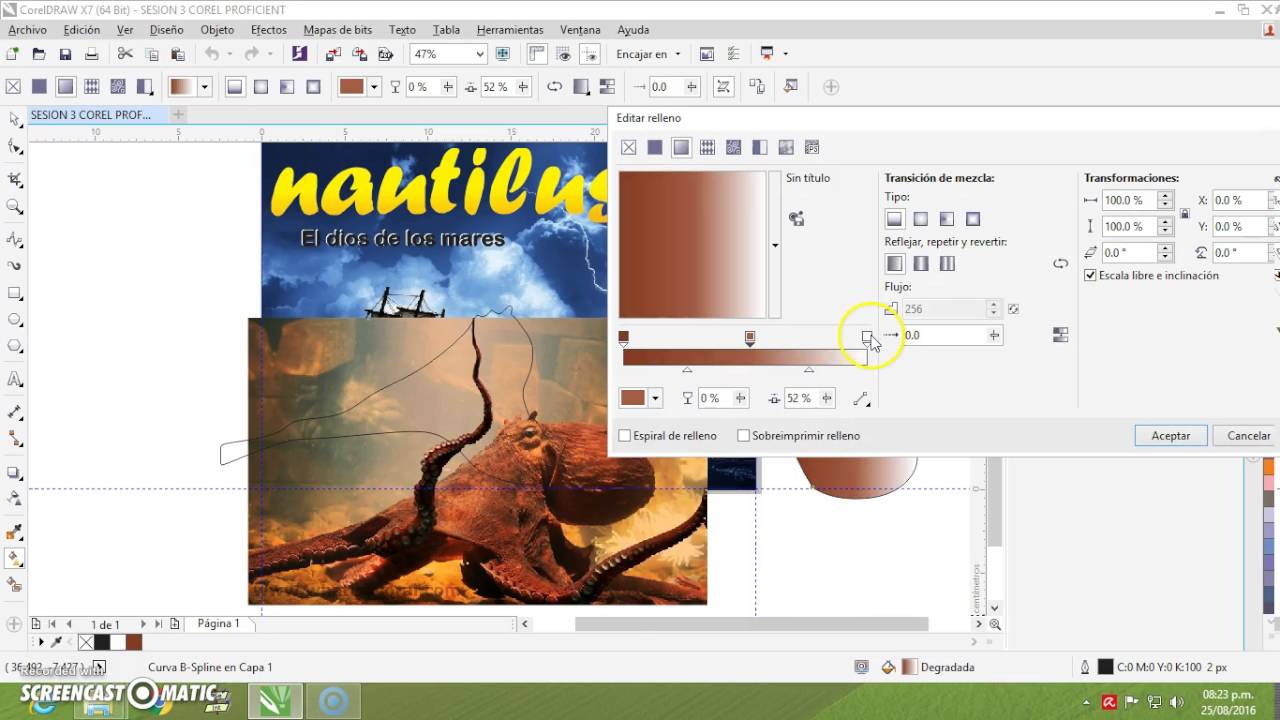Click the New document icon
This screenshot has width=1280, height=720.
[x=13, y=54]
